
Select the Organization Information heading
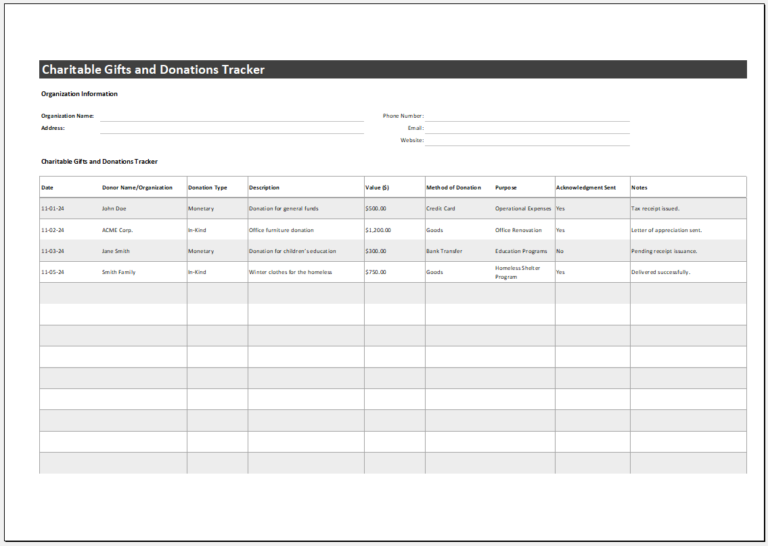[79, 94]
